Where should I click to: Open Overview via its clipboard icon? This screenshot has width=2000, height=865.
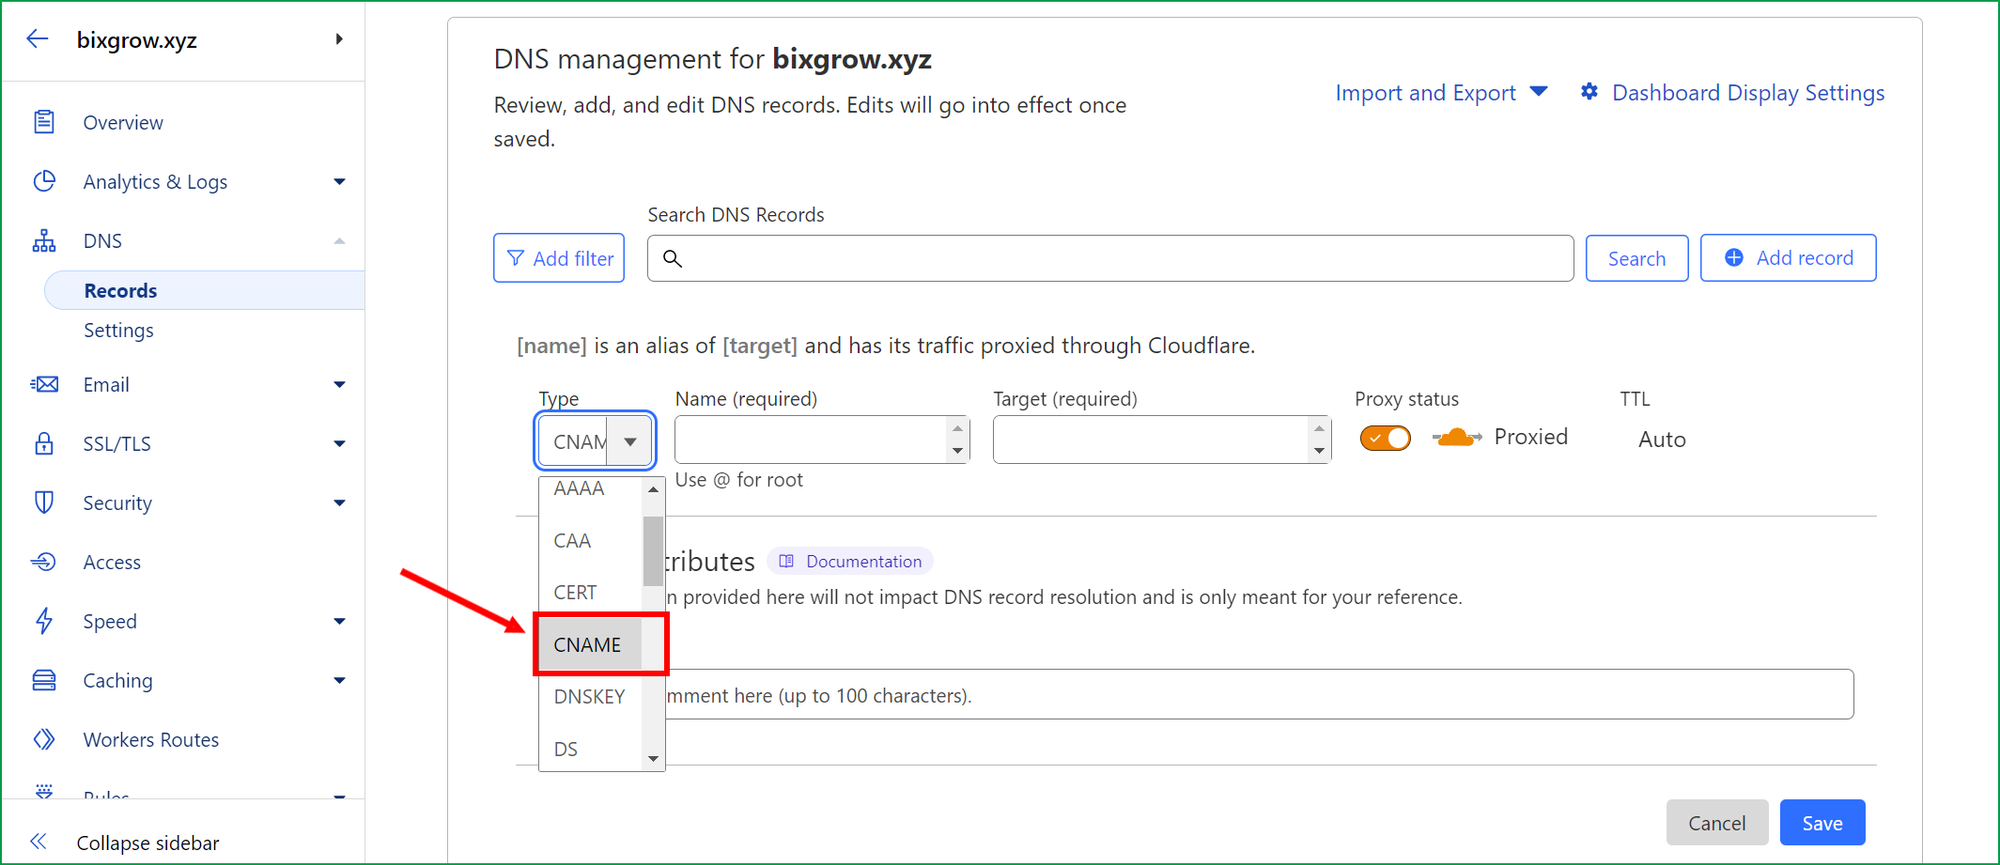[x=44, y=122]
